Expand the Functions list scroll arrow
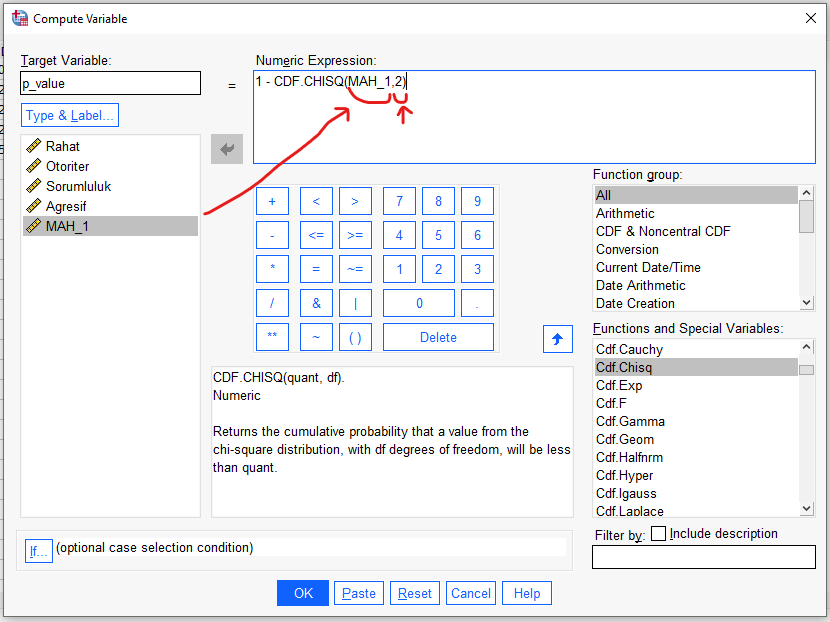 (x=805, y=509)
